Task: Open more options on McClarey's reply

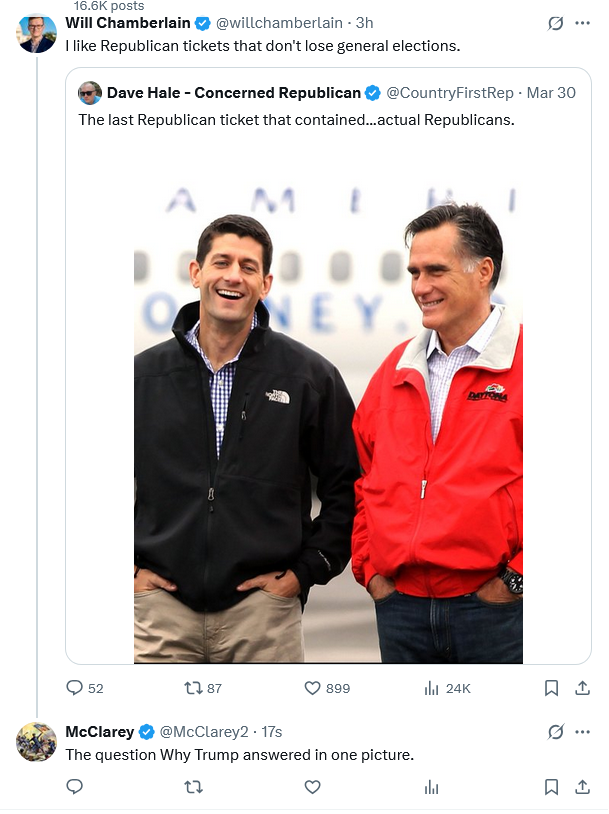Action: pyautogui.click(x=582, y=732)
